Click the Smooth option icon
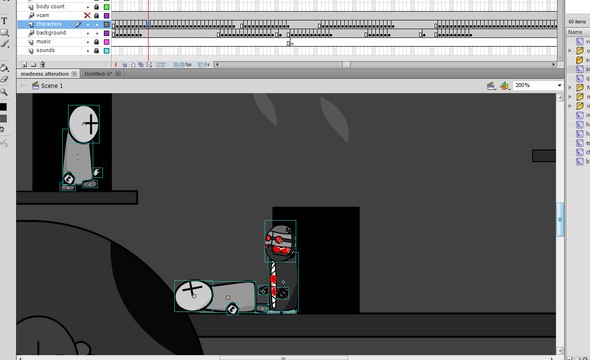 4,143
